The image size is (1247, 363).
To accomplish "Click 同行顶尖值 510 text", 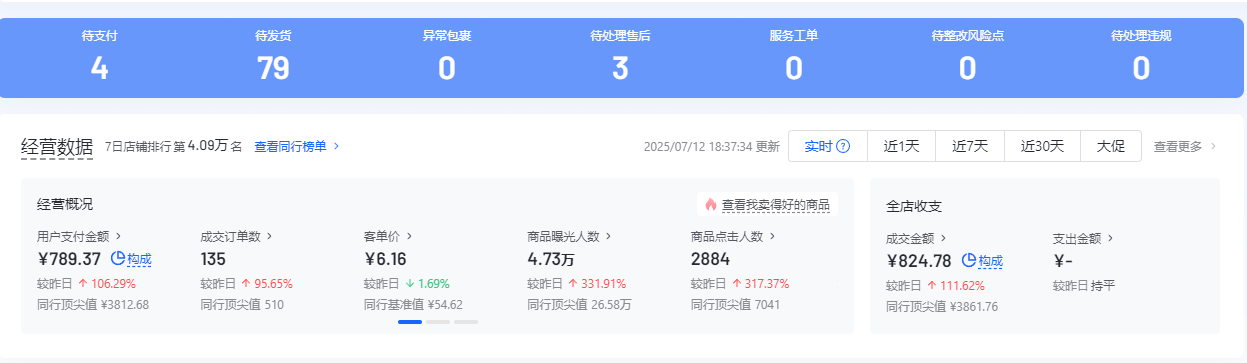I will (x=242, y=304).
